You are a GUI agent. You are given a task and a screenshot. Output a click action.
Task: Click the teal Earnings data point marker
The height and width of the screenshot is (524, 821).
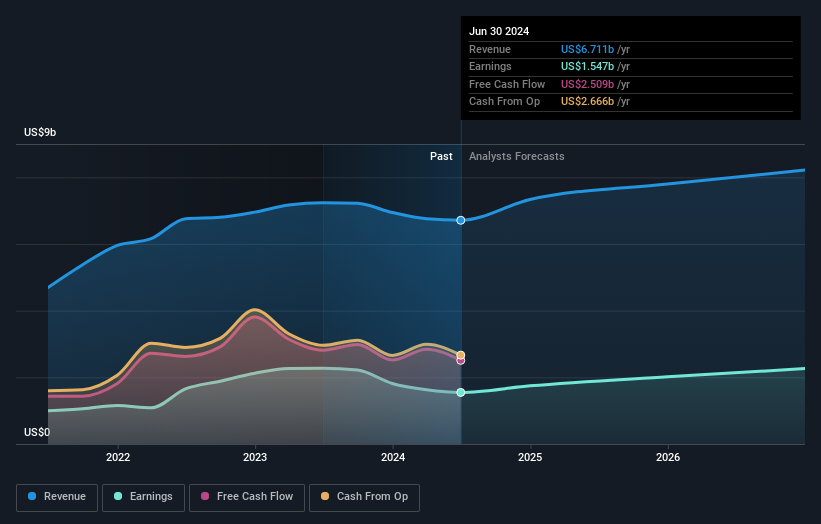(x=461, y=393)
